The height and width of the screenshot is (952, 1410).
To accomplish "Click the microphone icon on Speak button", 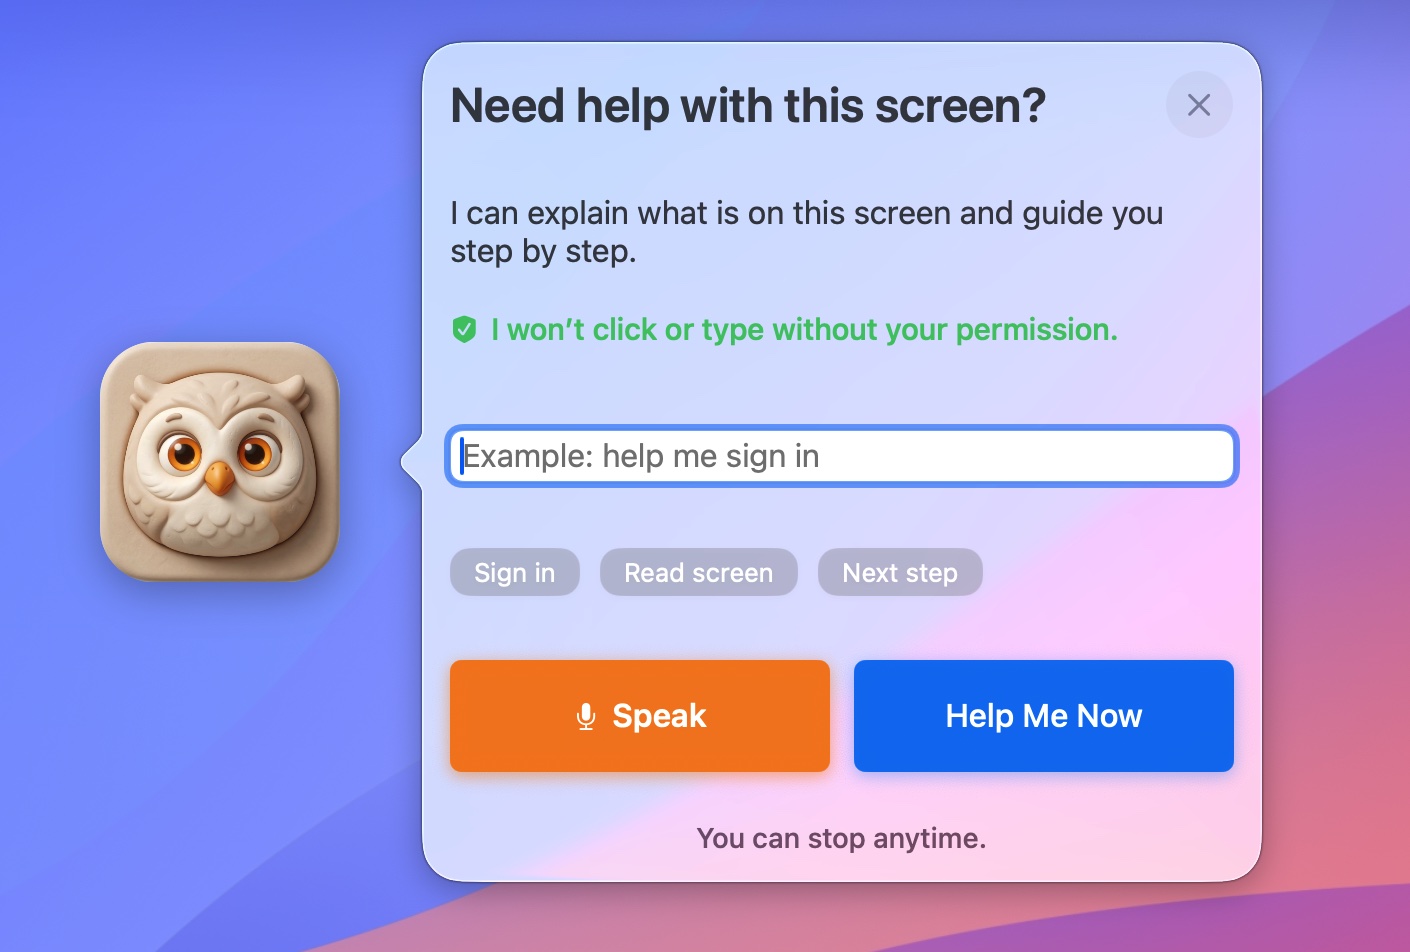I will [586, 716].
